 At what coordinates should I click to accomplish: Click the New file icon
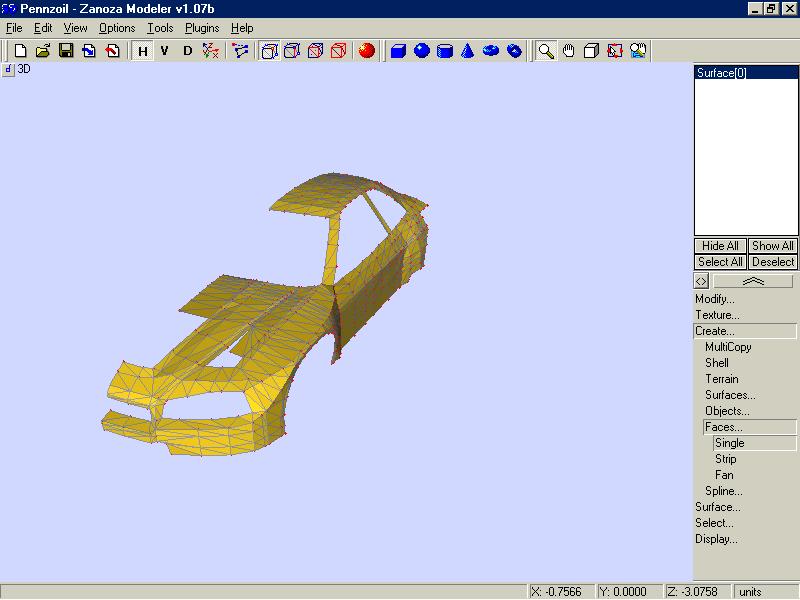20,51
